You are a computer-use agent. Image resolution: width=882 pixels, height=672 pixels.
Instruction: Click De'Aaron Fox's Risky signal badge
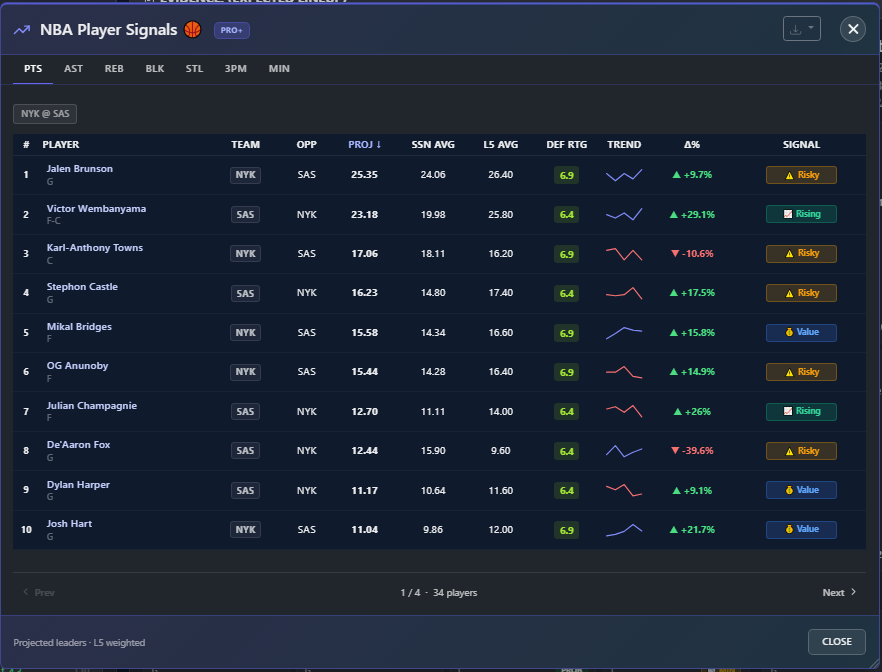(x=801, y=450)
